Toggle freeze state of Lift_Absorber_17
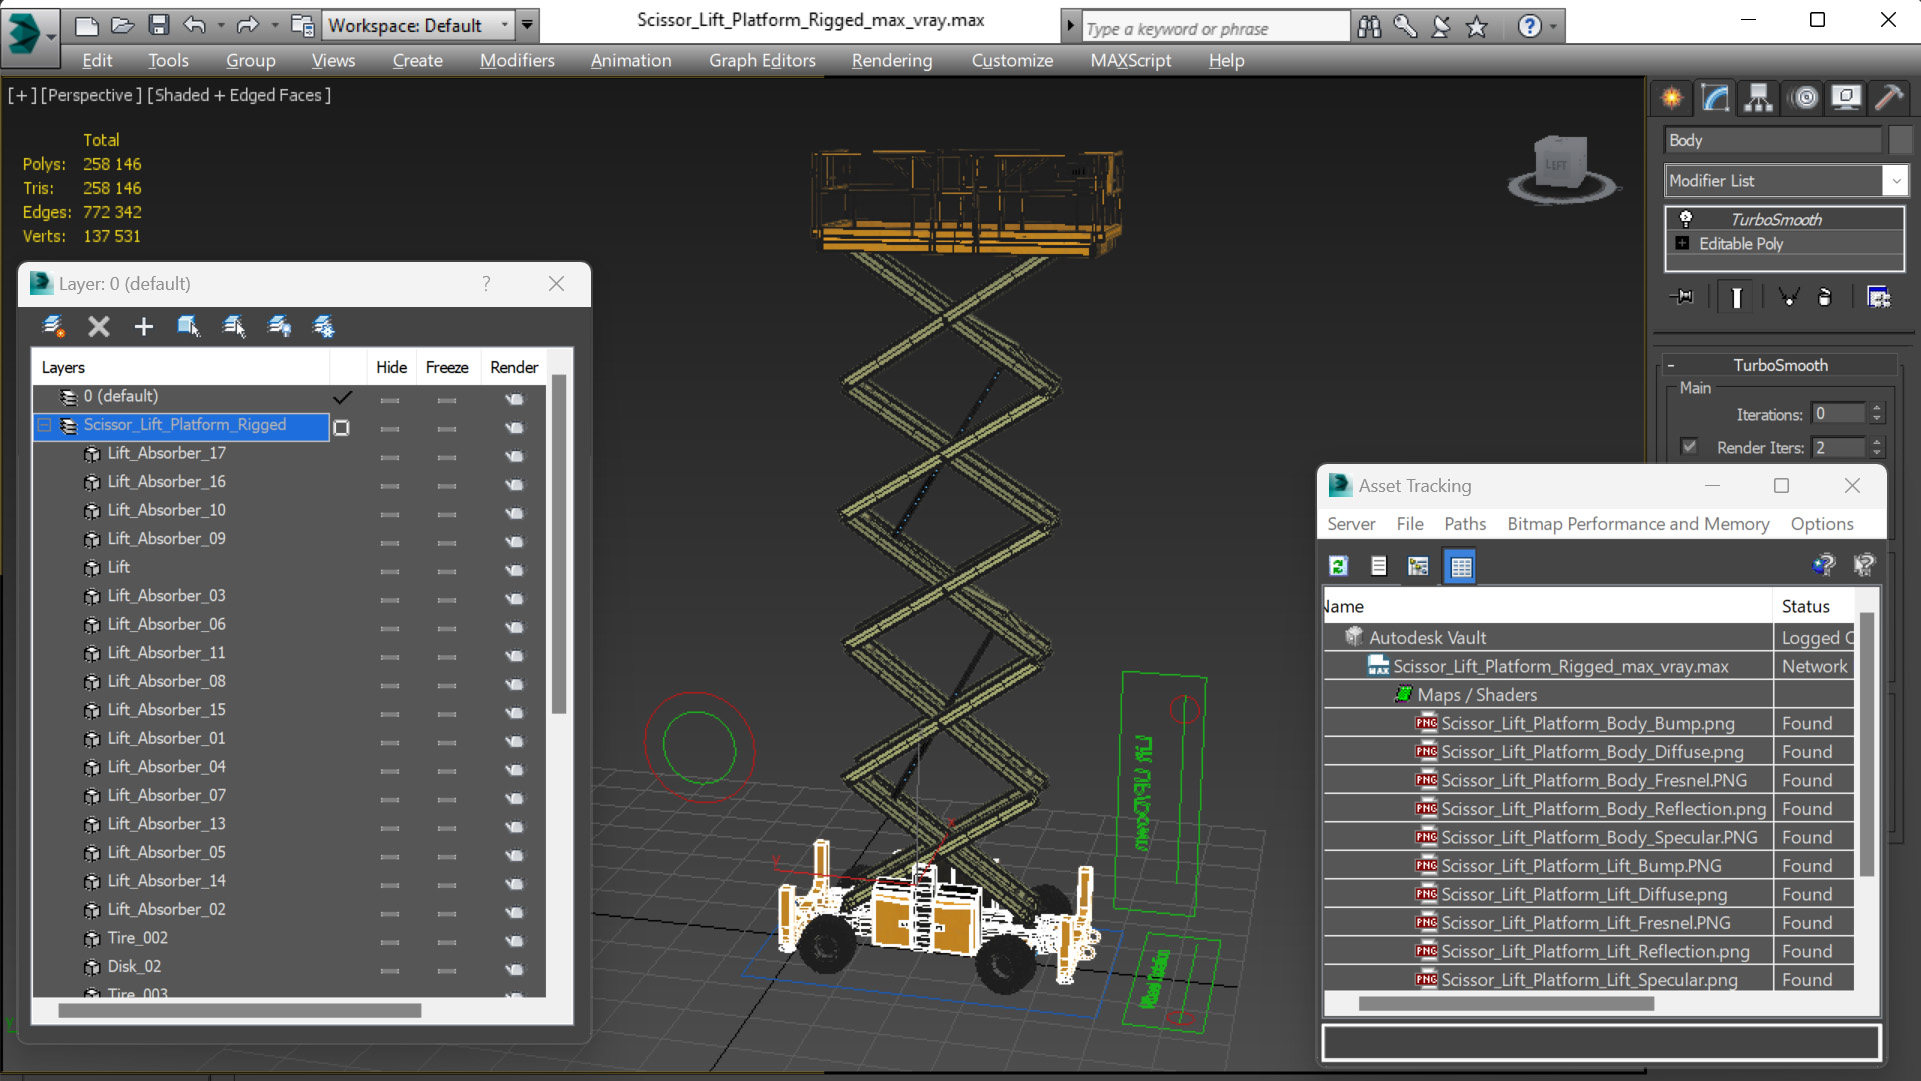Viewport: 1921px width, 1081px height. click(447, 453)
